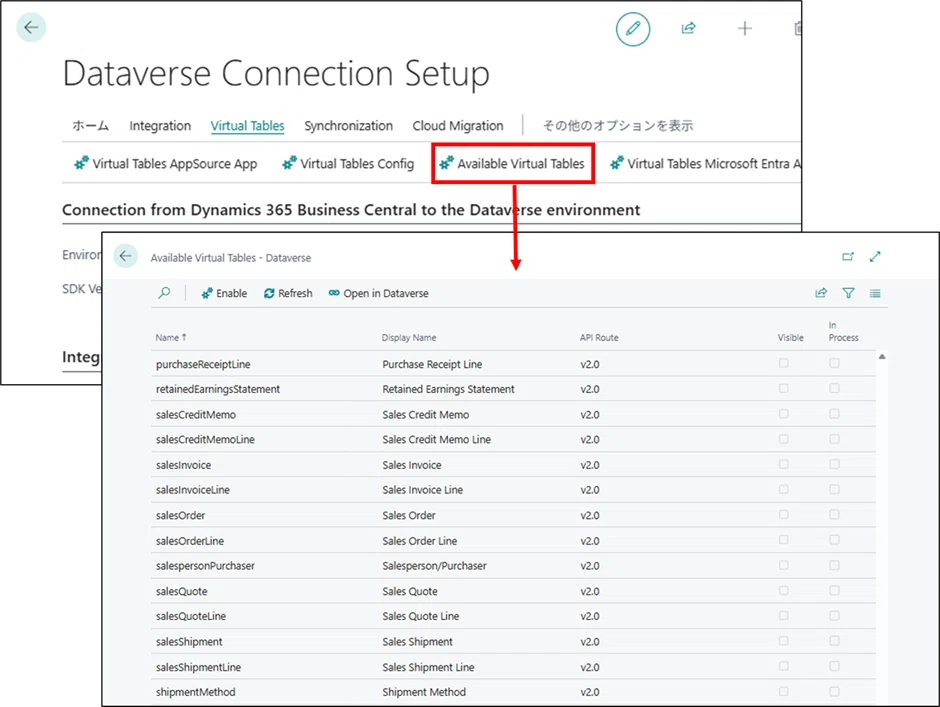Toggle Visible checkbox for salesShipment
940x707 pixels.
pyautogui.click(x=784, y=640)
